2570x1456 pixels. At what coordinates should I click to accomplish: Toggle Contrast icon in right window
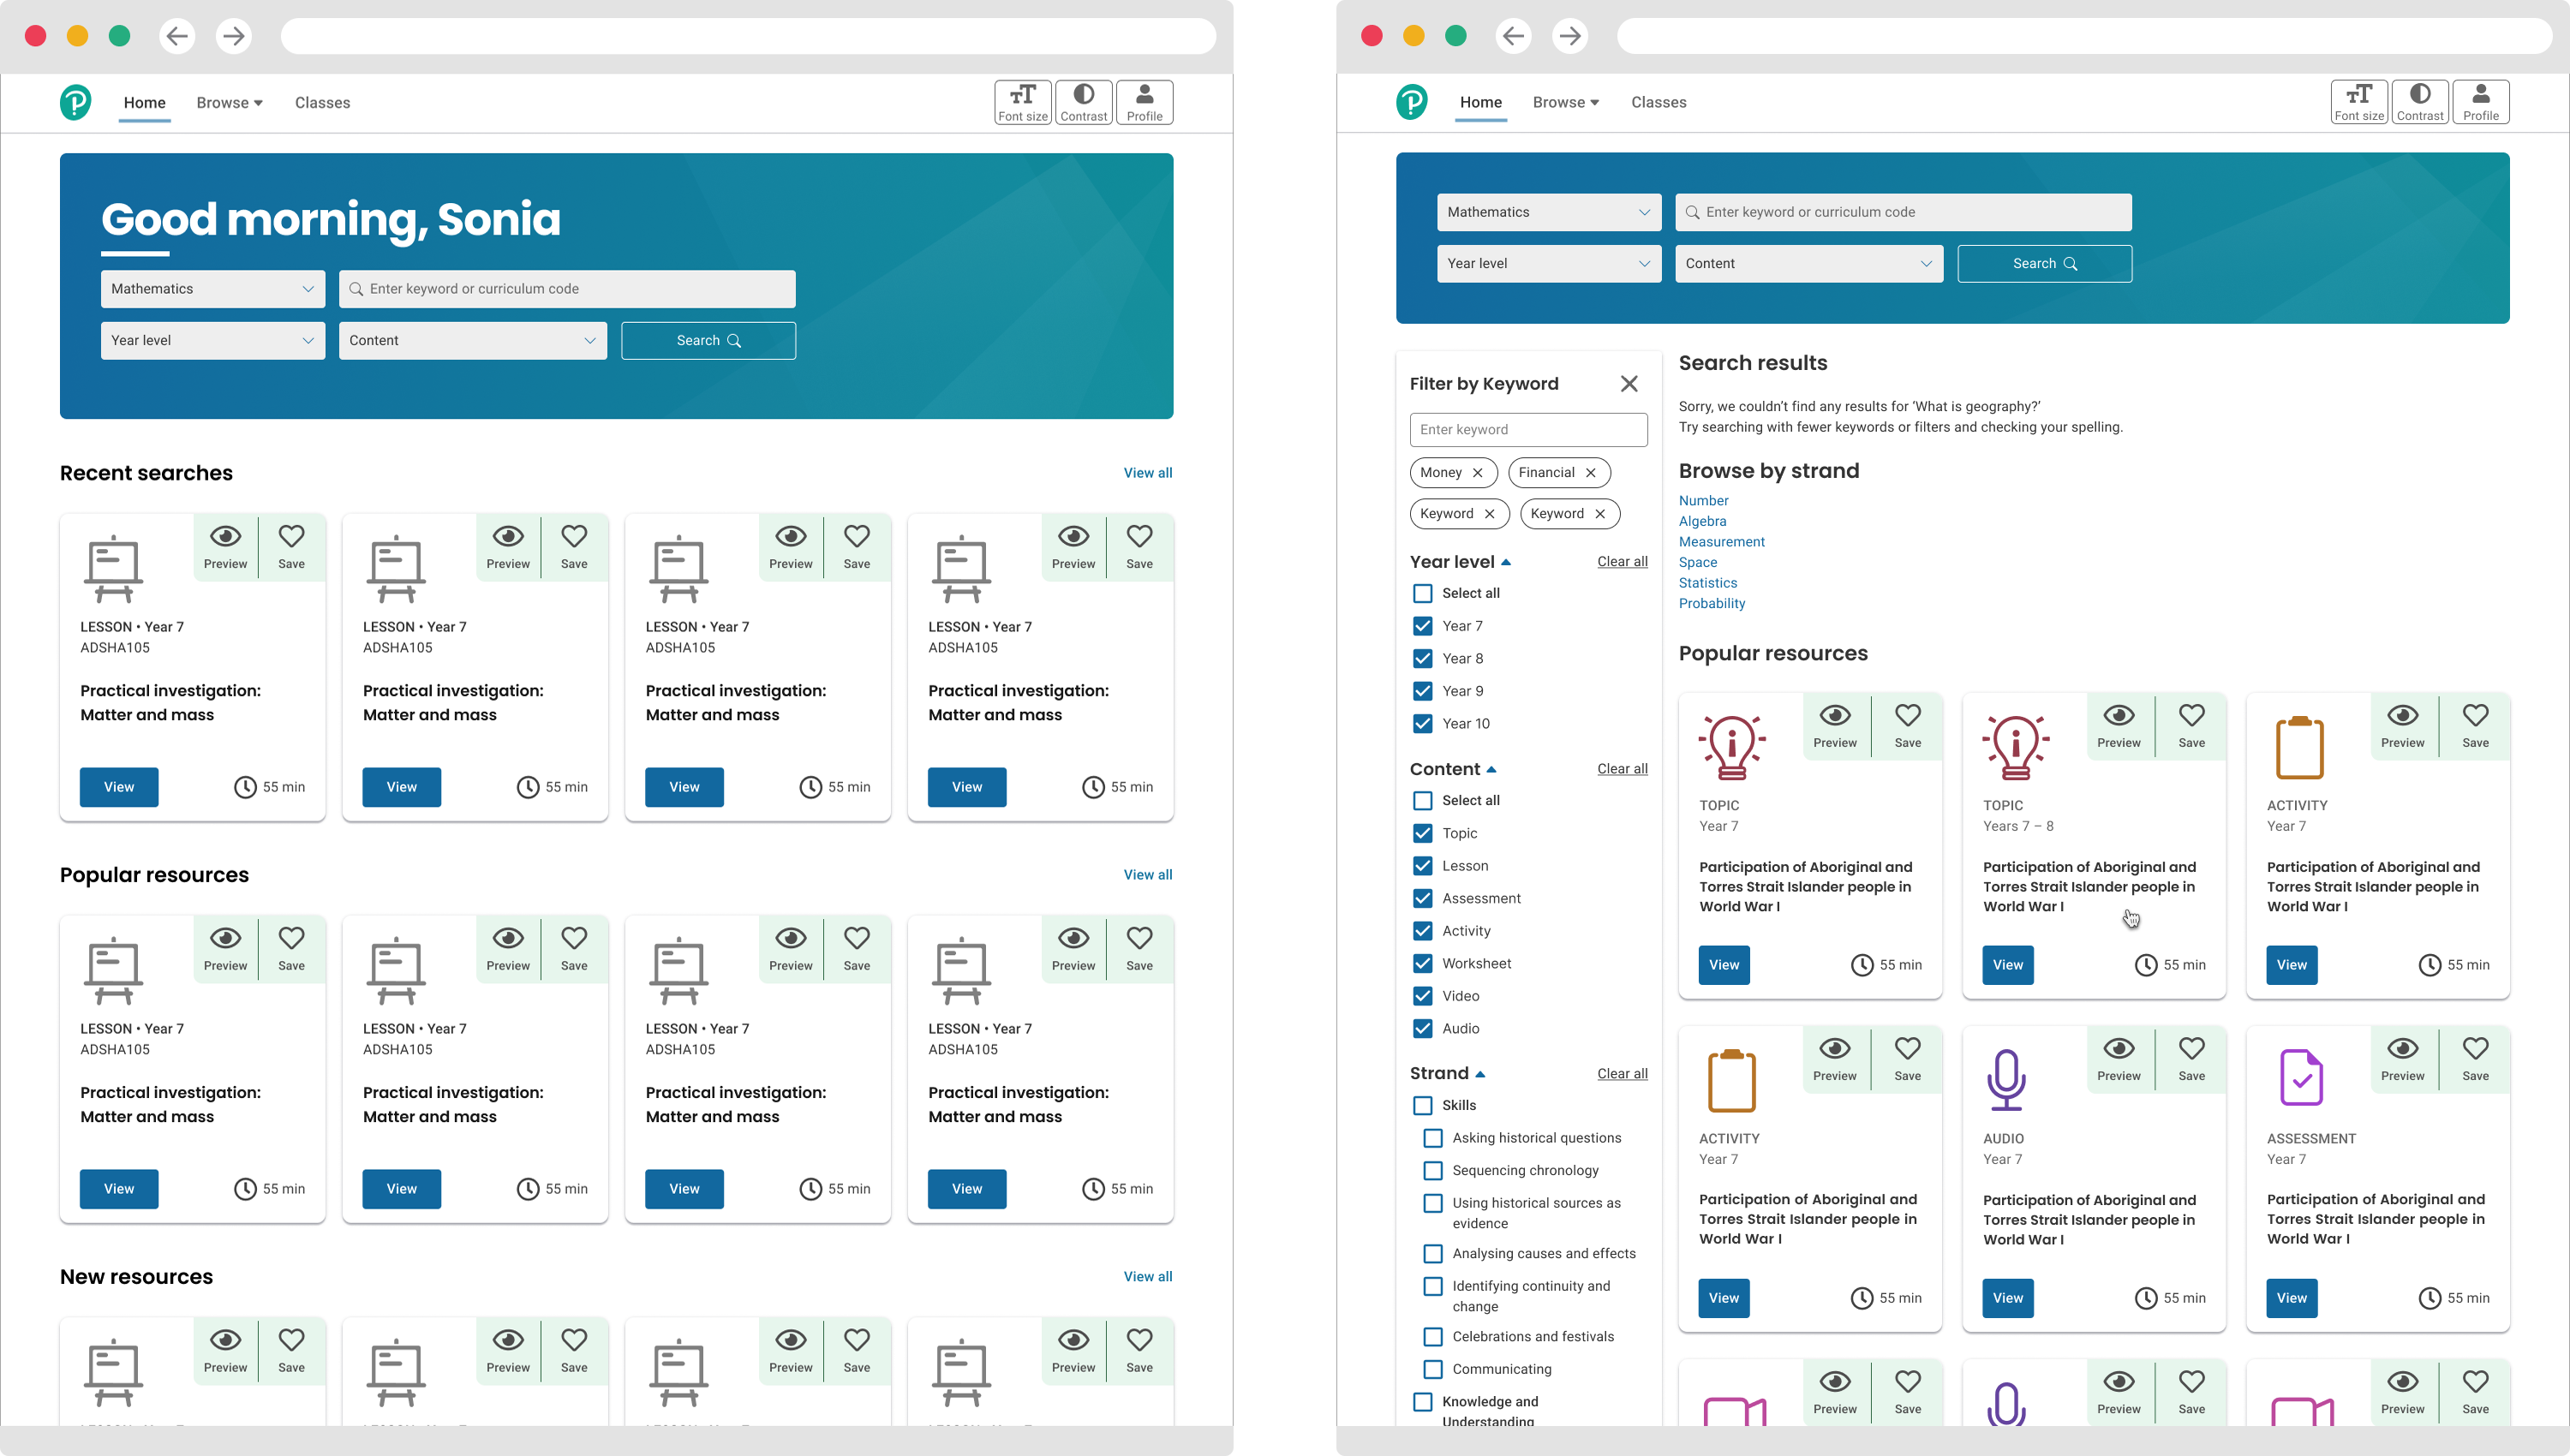[2420, 102]
